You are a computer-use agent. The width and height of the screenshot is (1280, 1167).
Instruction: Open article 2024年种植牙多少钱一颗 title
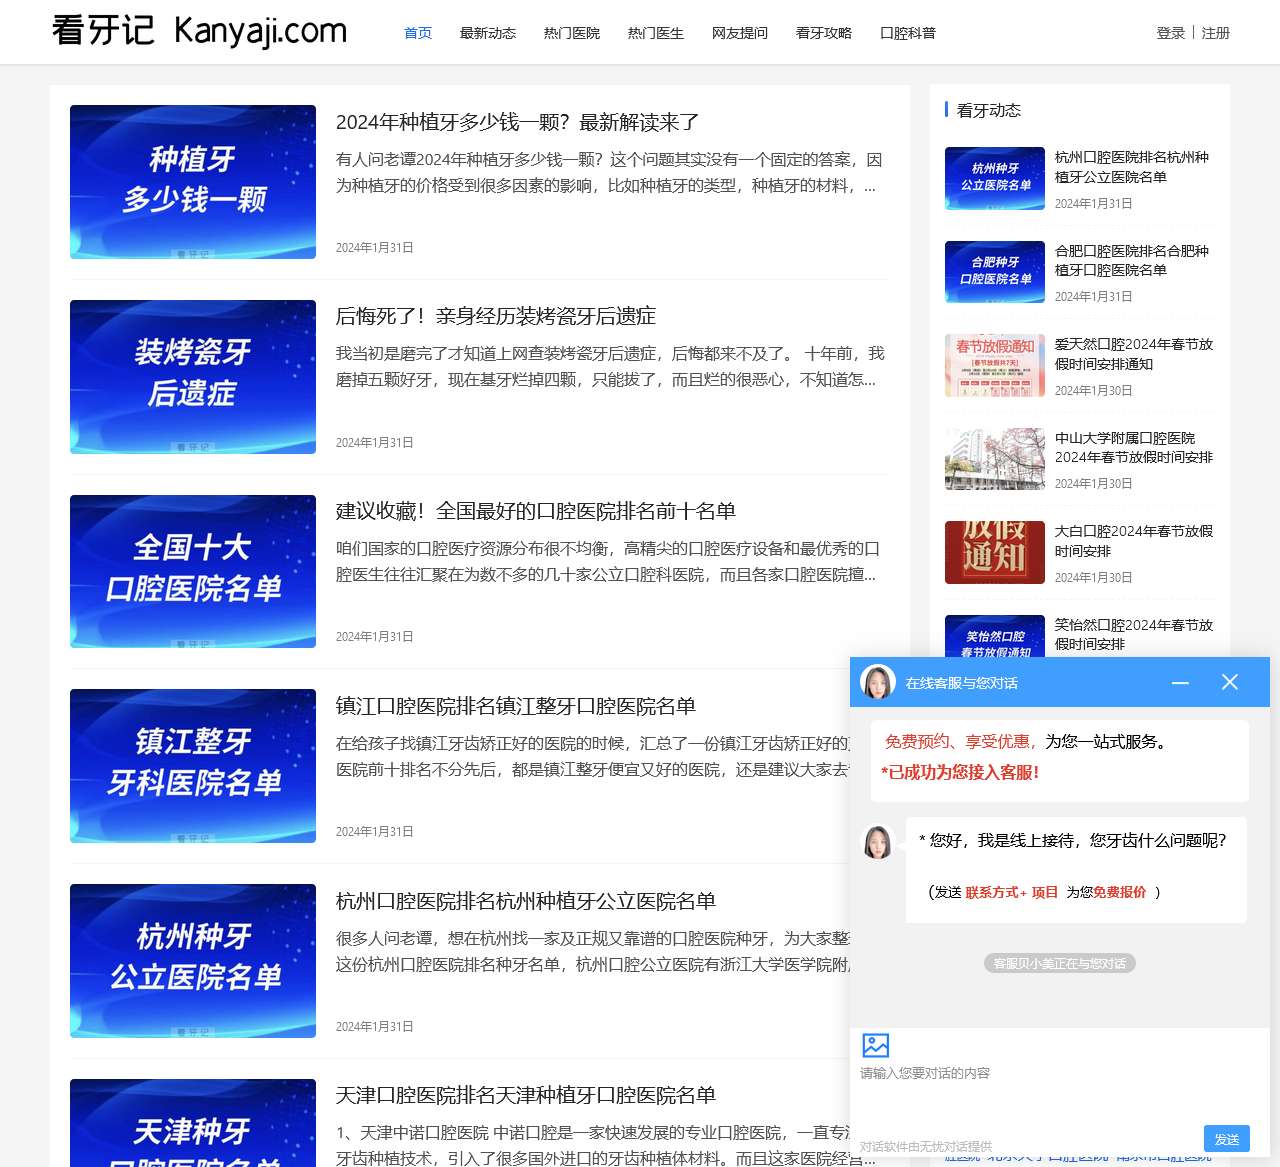(x=518, y=122)
